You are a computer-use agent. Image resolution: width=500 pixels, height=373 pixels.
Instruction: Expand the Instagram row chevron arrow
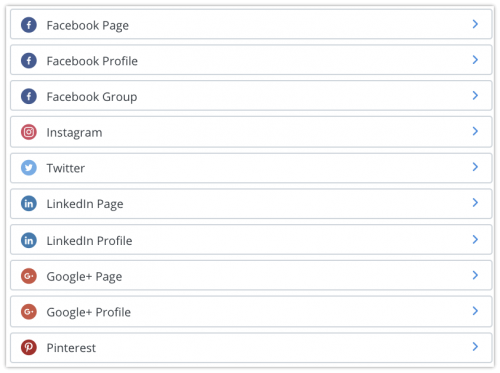click(475, 131)
